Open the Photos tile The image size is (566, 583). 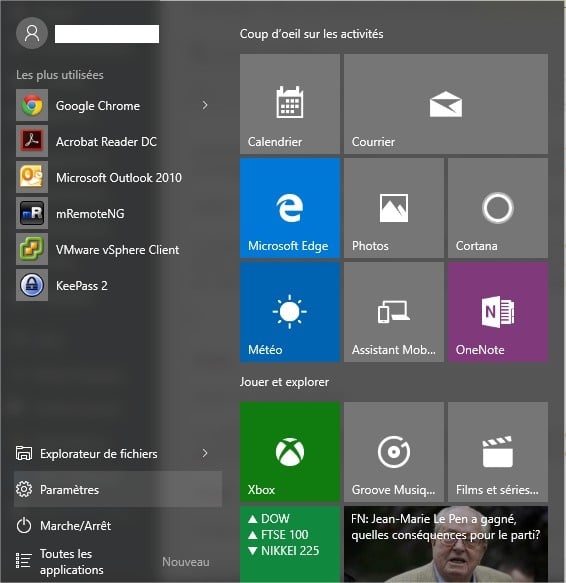tap(394, 208)
